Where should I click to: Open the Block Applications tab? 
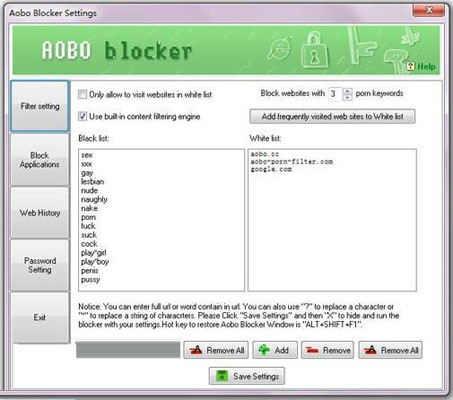[x=40, y=160]
